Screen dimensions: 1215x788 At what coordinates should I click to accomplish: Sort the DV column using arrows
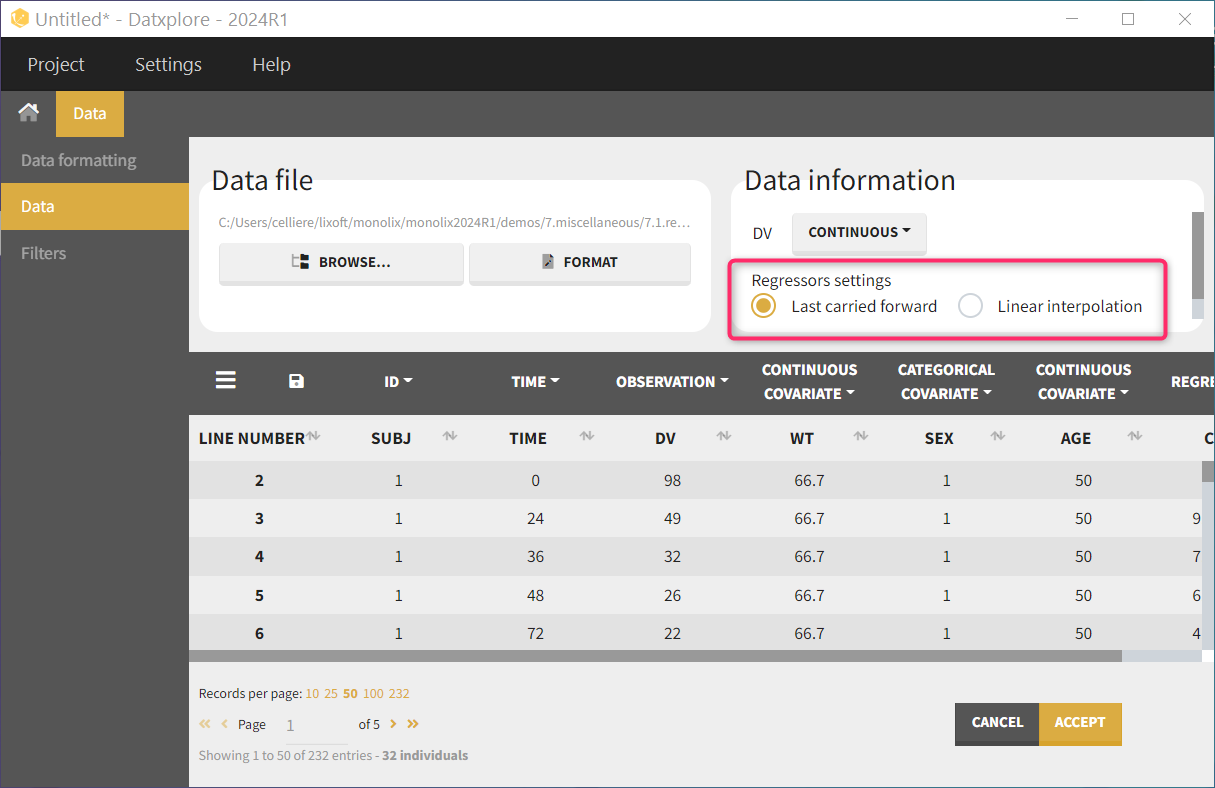(723, 437)
